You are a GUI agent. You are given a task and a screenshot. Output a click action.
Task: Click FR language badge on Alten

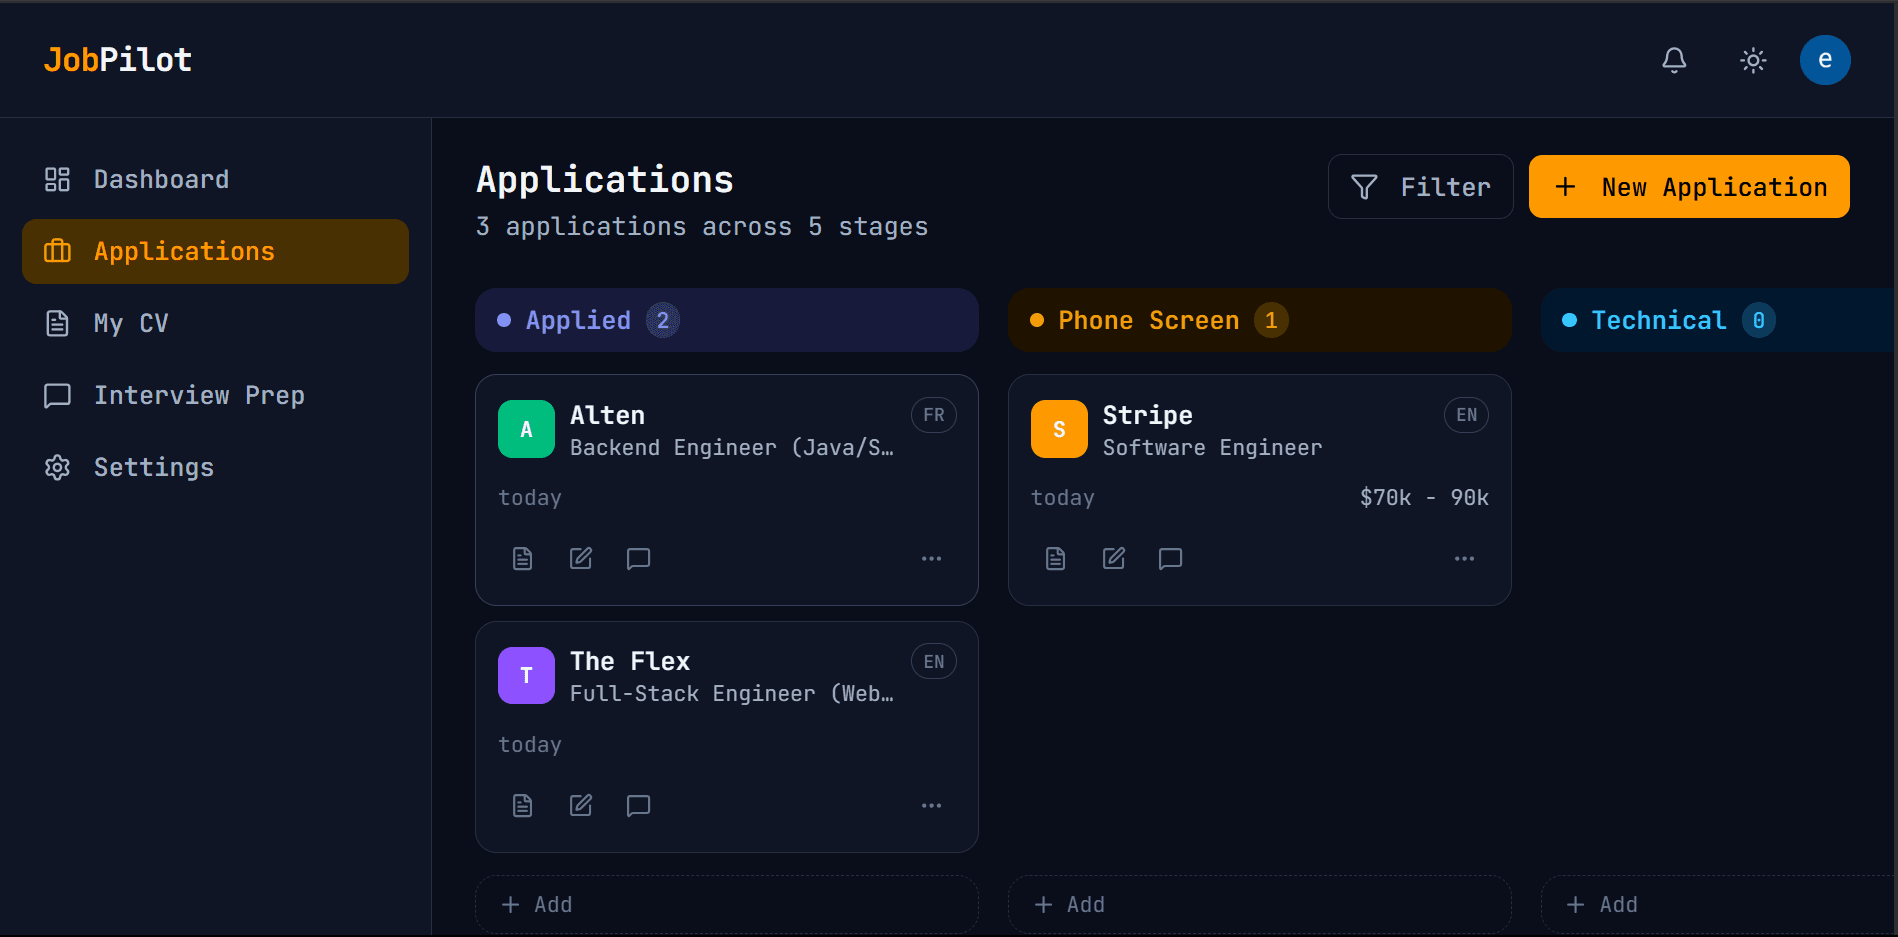pyautogui.click(x=934, y=415)
